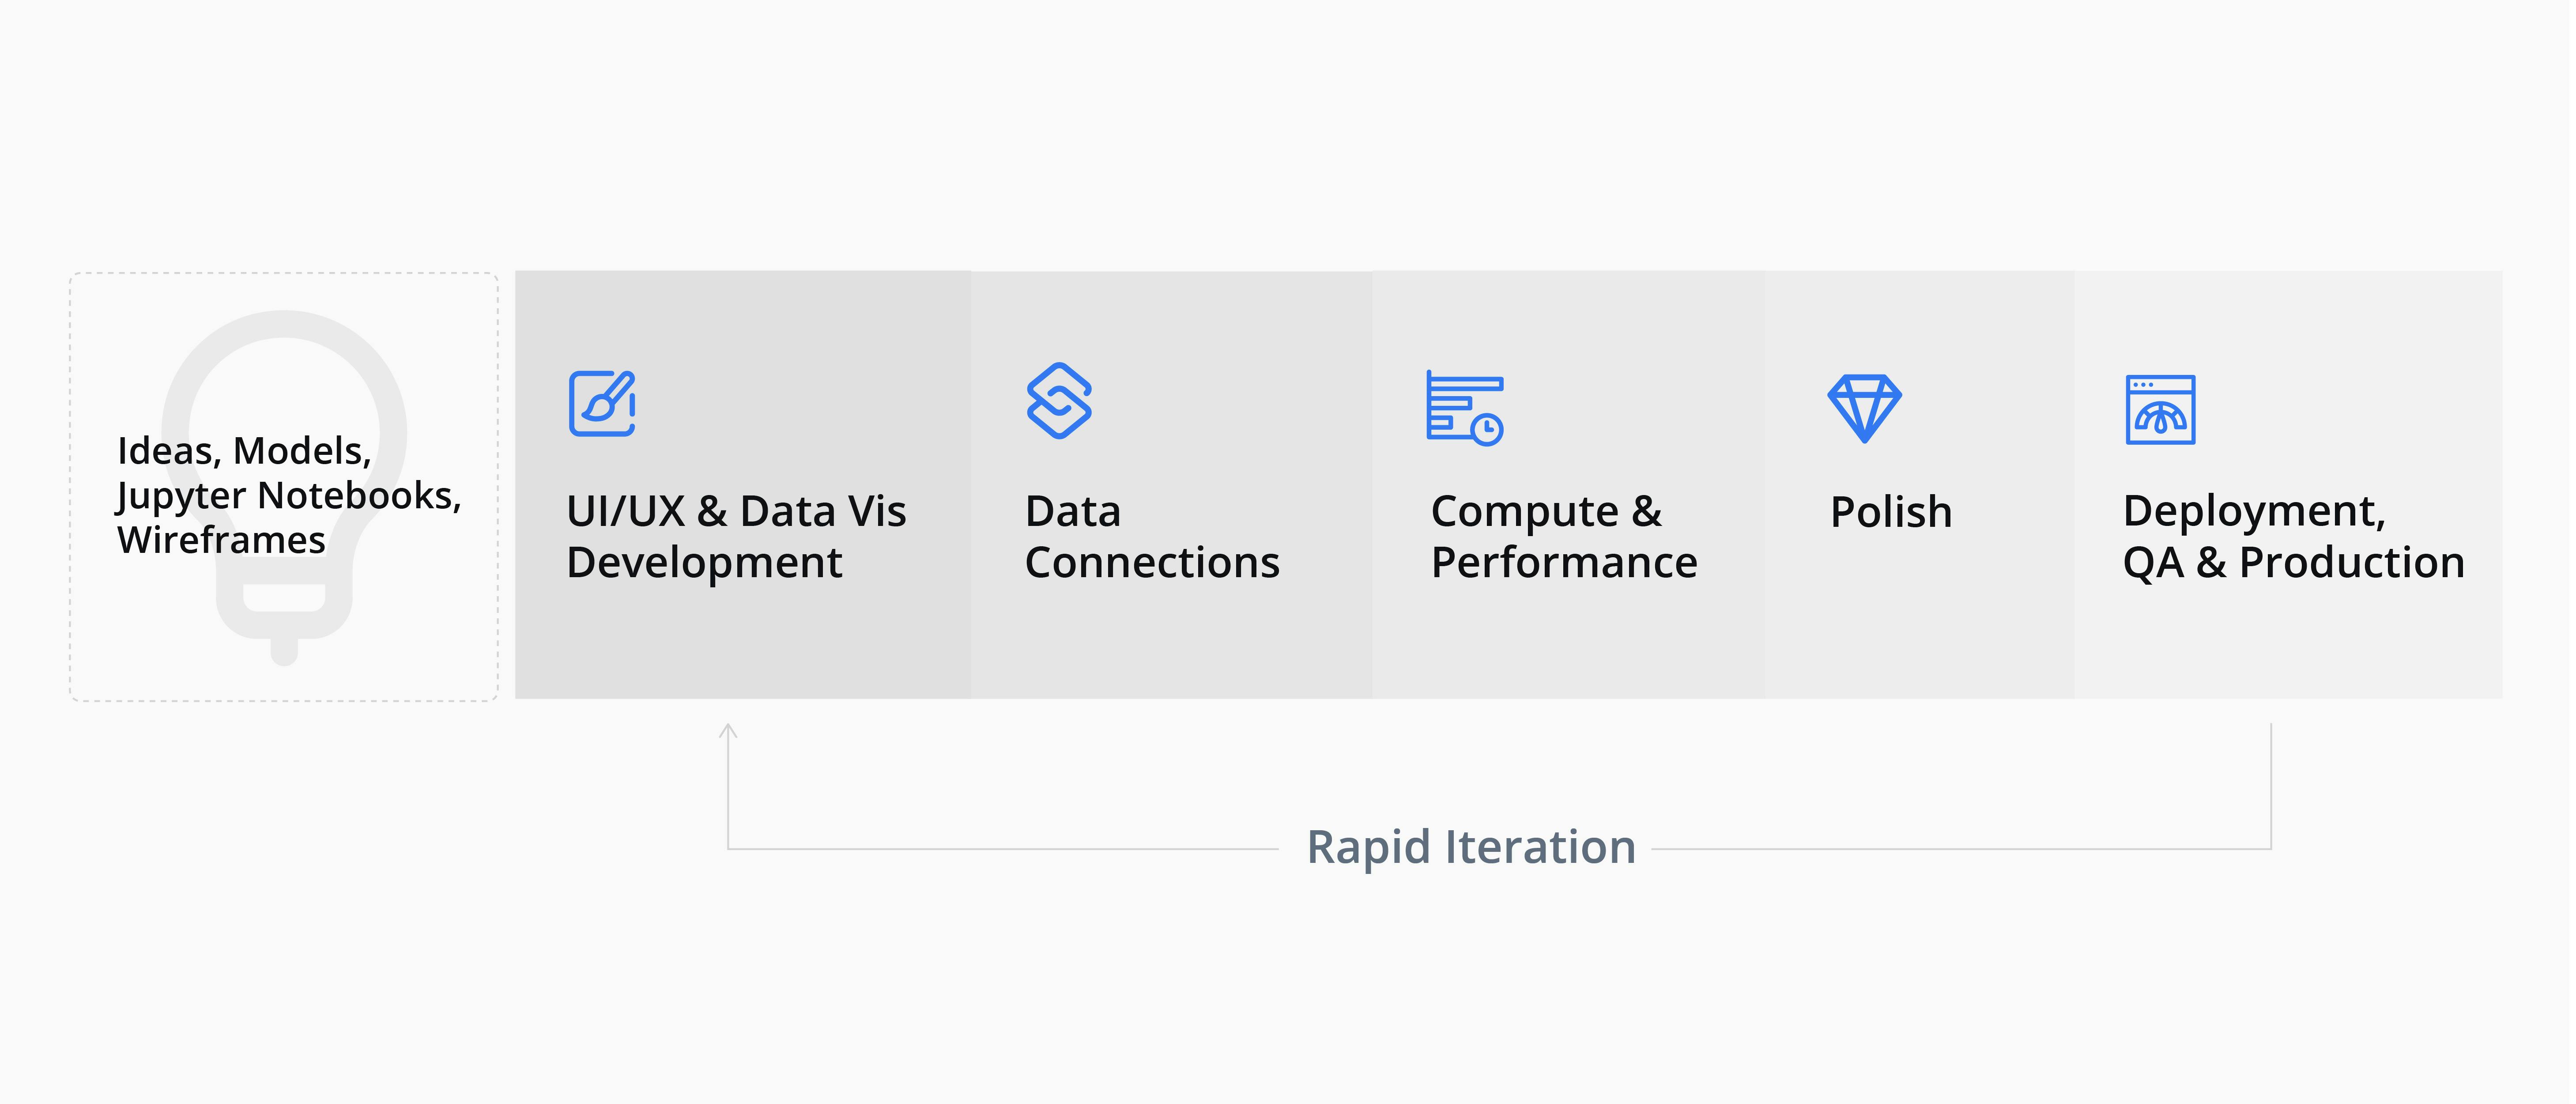Image resolution: width=2576 pixels, height=1104 pixels.
Task: Select the Data Connections label
Action: point(1152,537)
